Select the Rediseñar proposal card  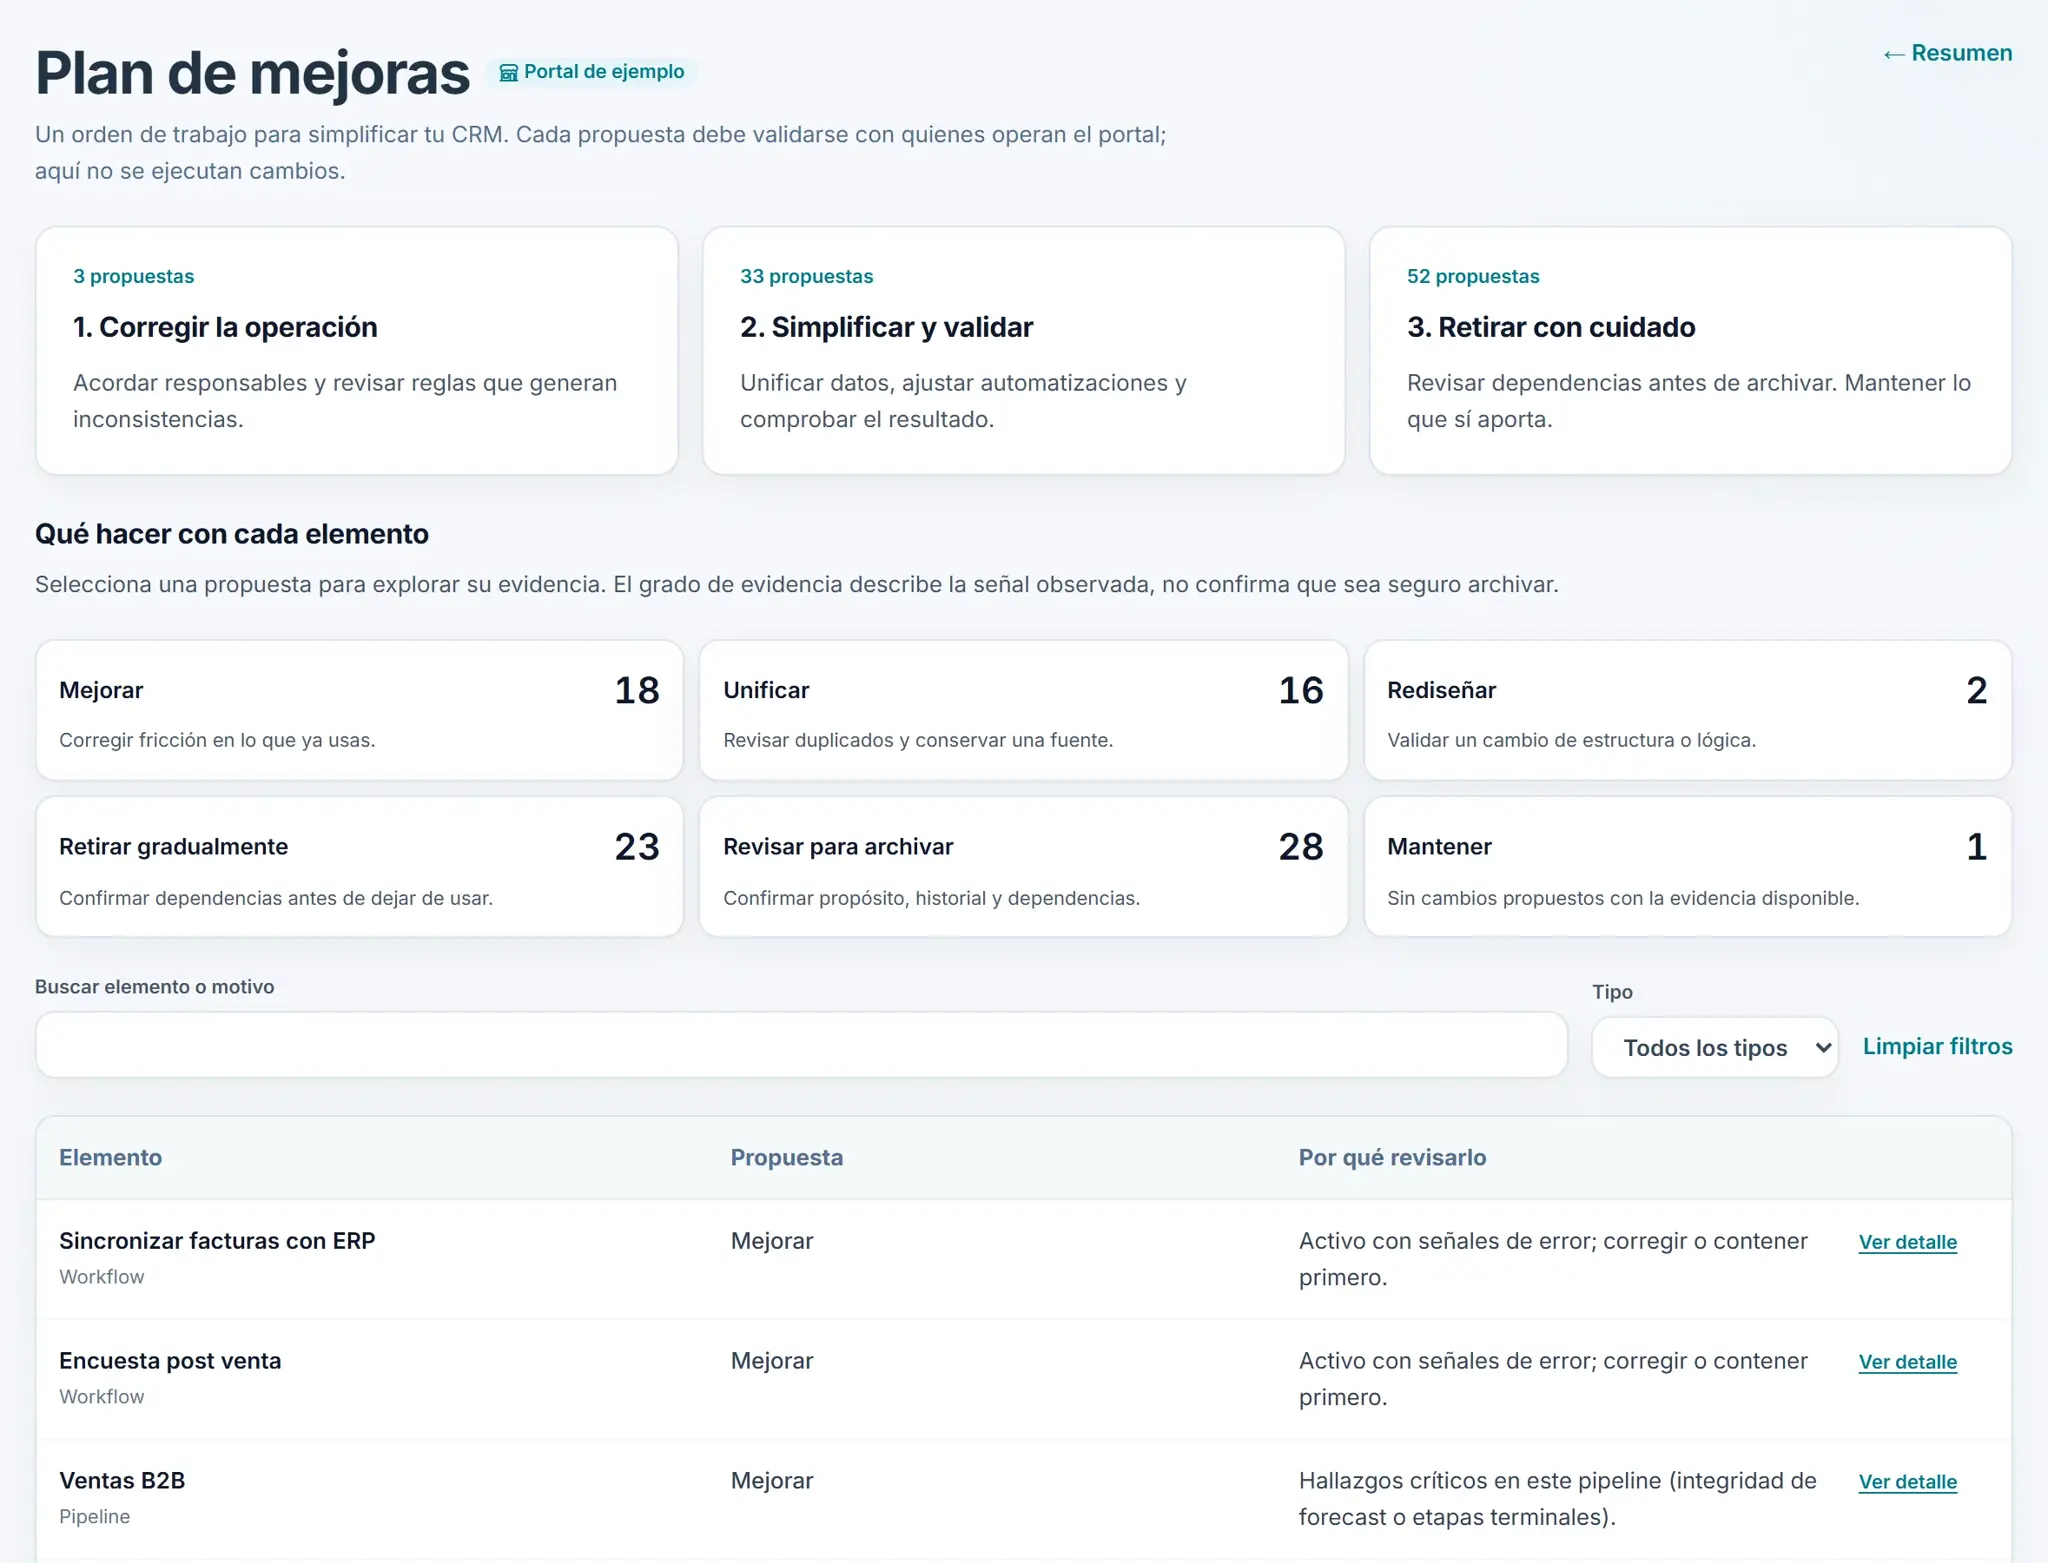click(1687, 710)
